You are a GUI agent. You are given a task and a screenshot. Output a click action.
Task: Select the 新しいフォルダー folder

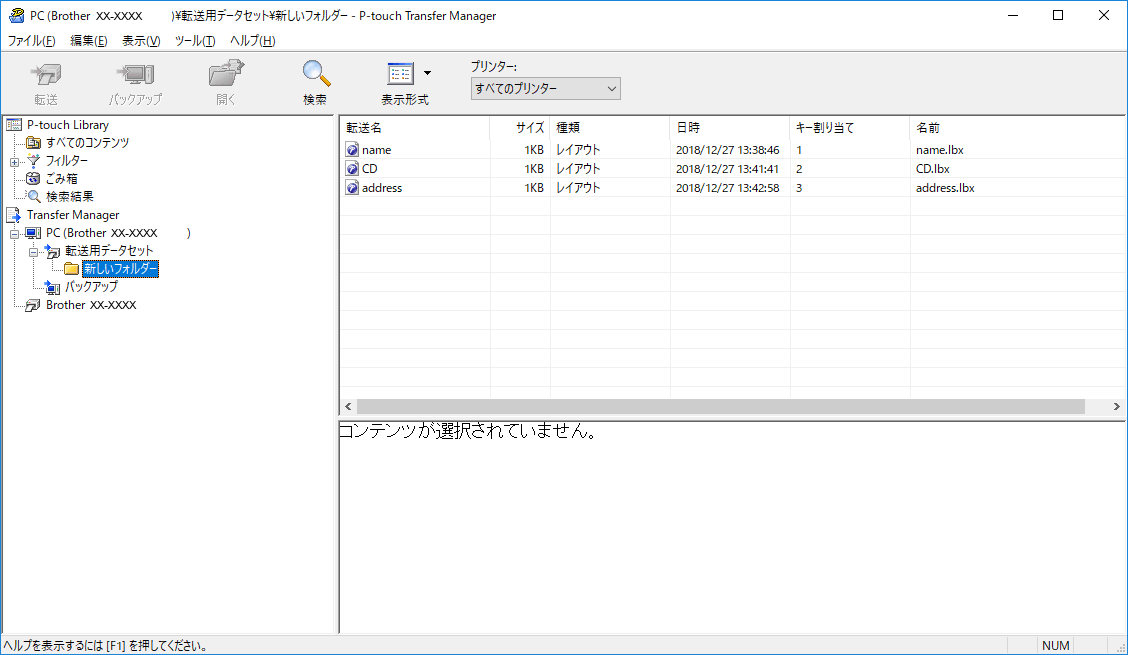pos(120,269)
